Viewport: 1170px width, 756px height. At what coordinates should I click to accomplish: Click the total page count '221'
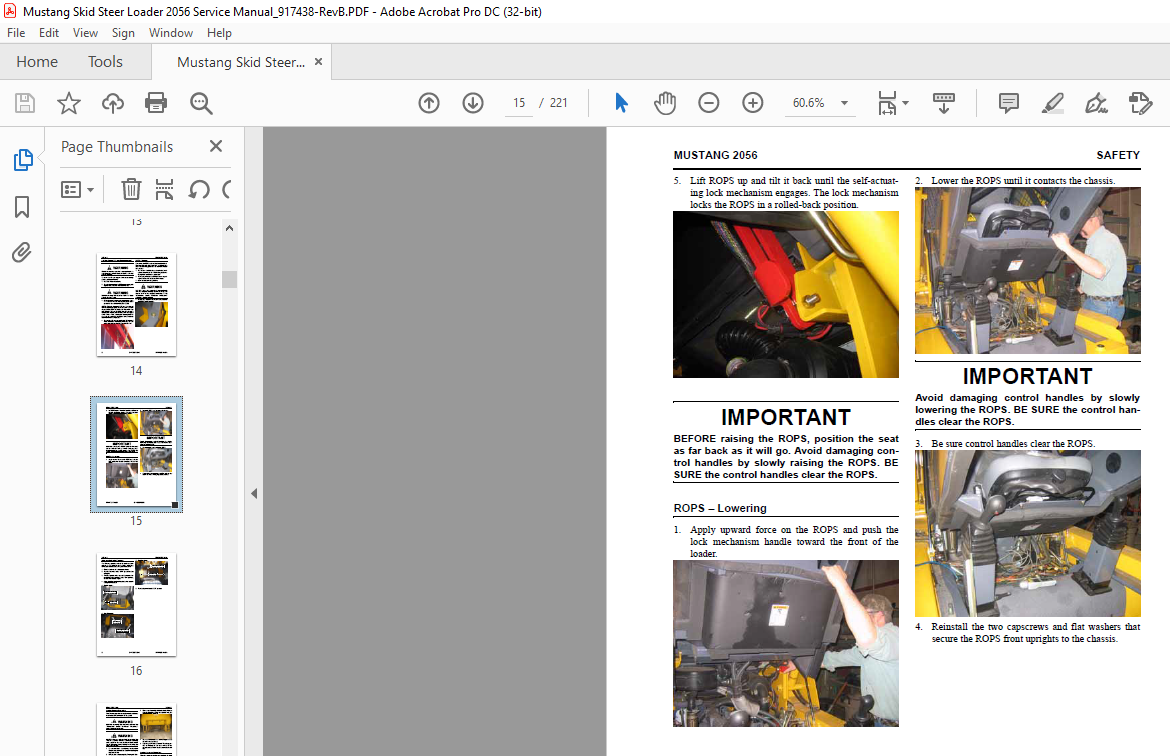(x=559, y=103)
